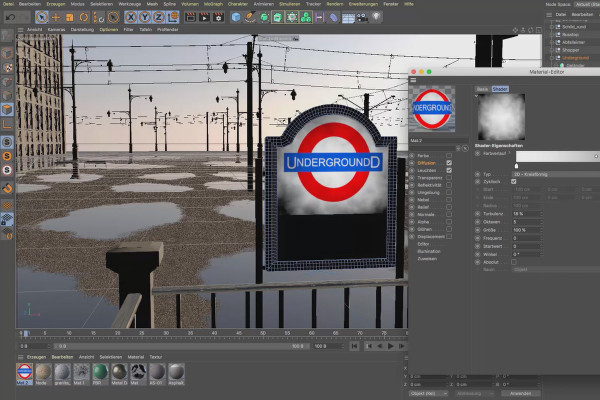Select the green PBR material thumbnail
The image size is (600, 400).
click(100, 374)
